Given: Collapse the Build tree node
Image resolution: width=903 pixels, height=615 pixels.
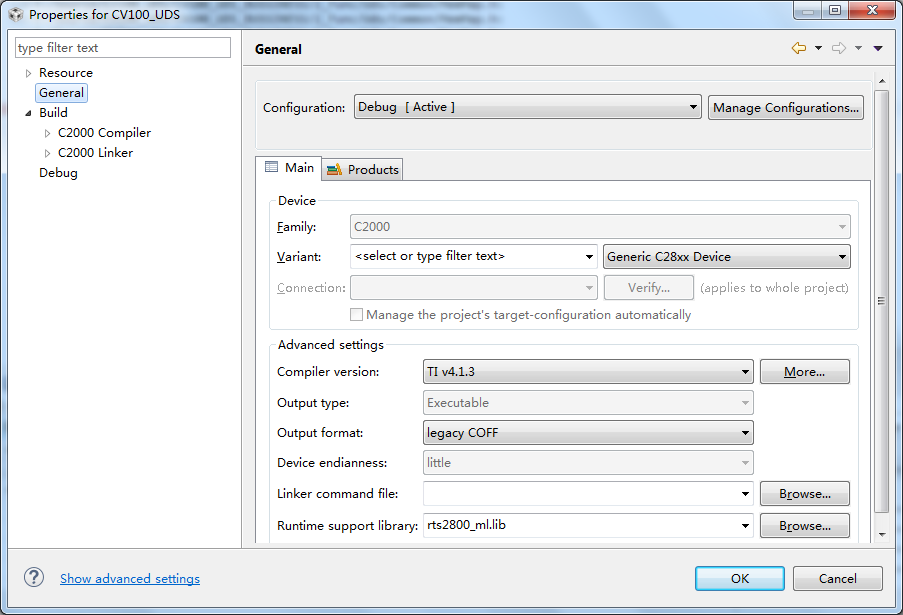Looking at the screenshot, I should click(28, 113).
